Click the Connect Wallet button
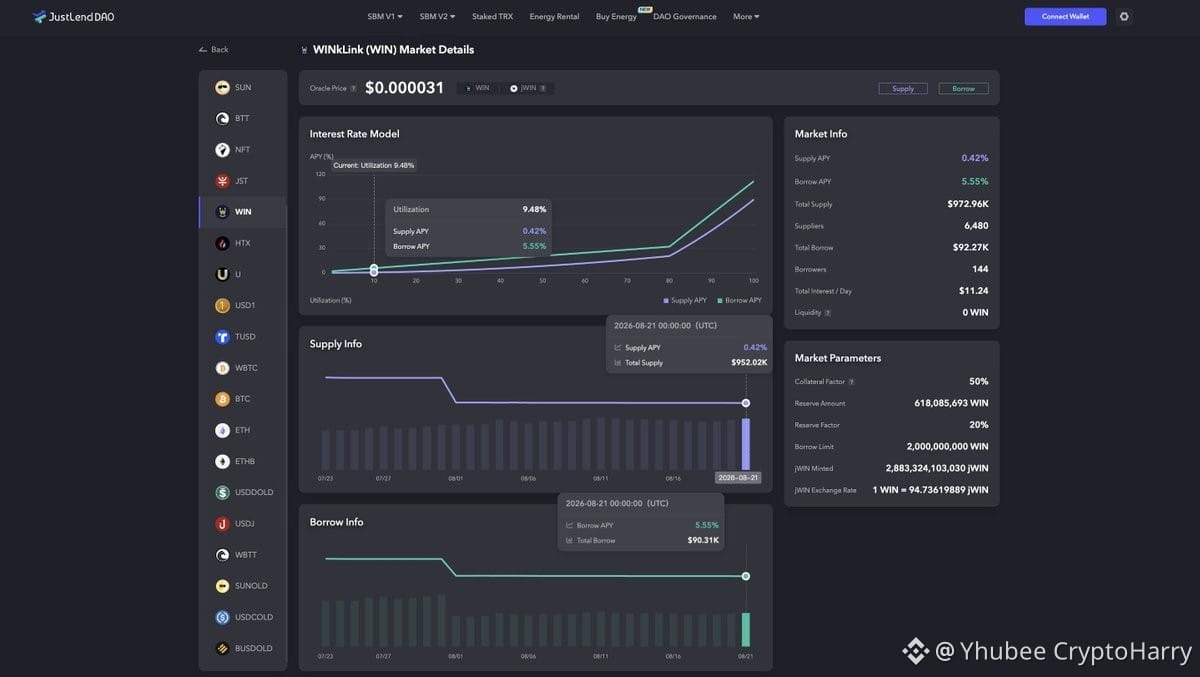This screenshot has width=1200, height=677. click(1065, 16)
